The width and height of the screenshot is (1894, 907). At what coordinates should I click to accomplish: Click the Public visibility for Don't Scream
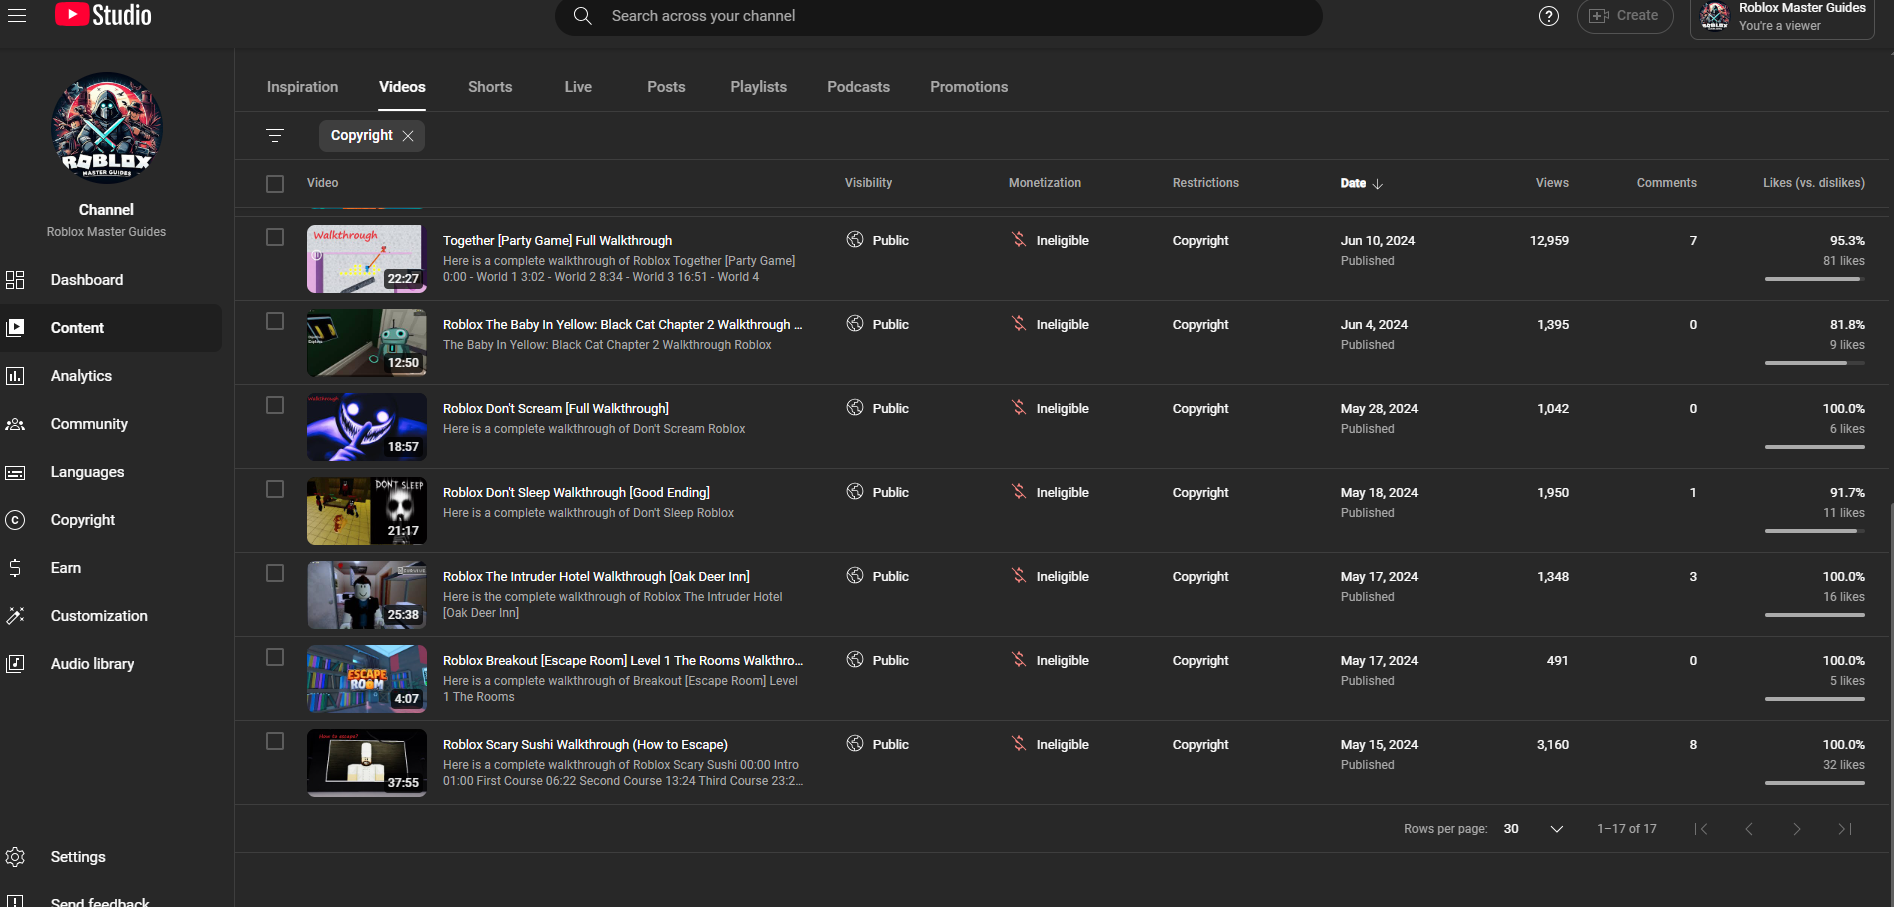pyautogui.click(x=878, y=408)
